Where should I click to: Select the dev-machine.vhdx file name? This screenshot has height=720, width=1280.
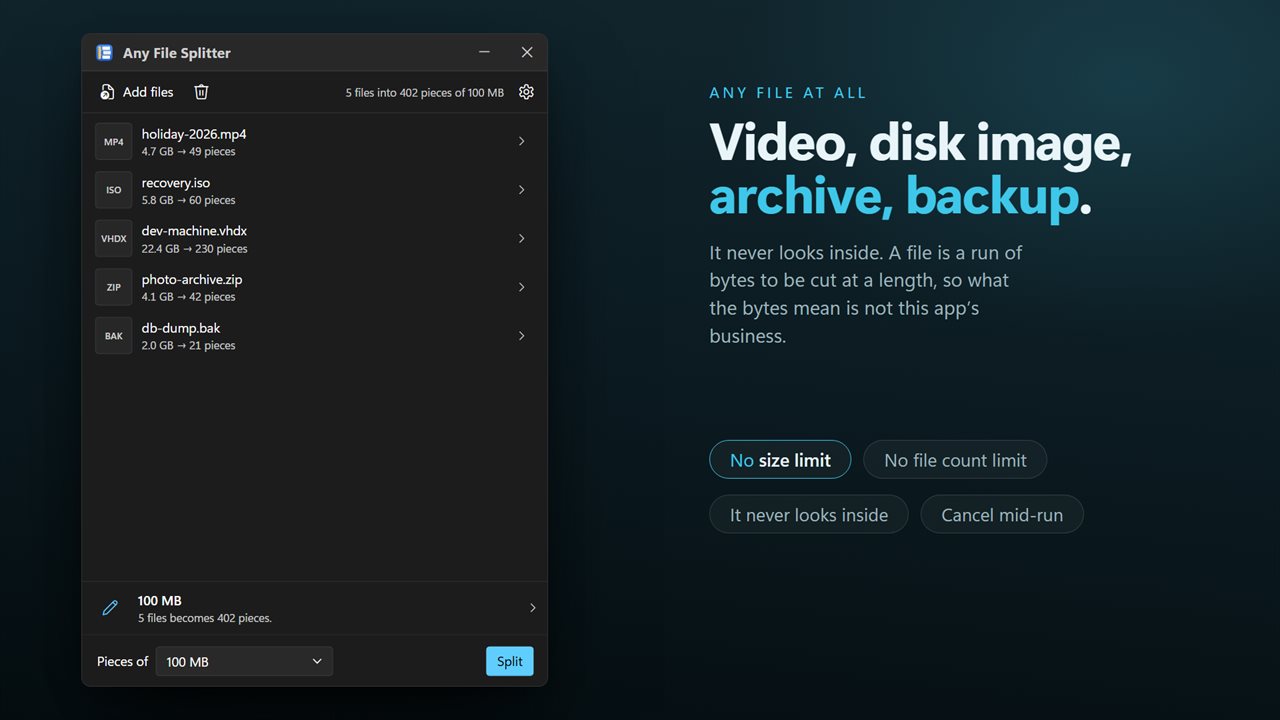tap(194, 231)
